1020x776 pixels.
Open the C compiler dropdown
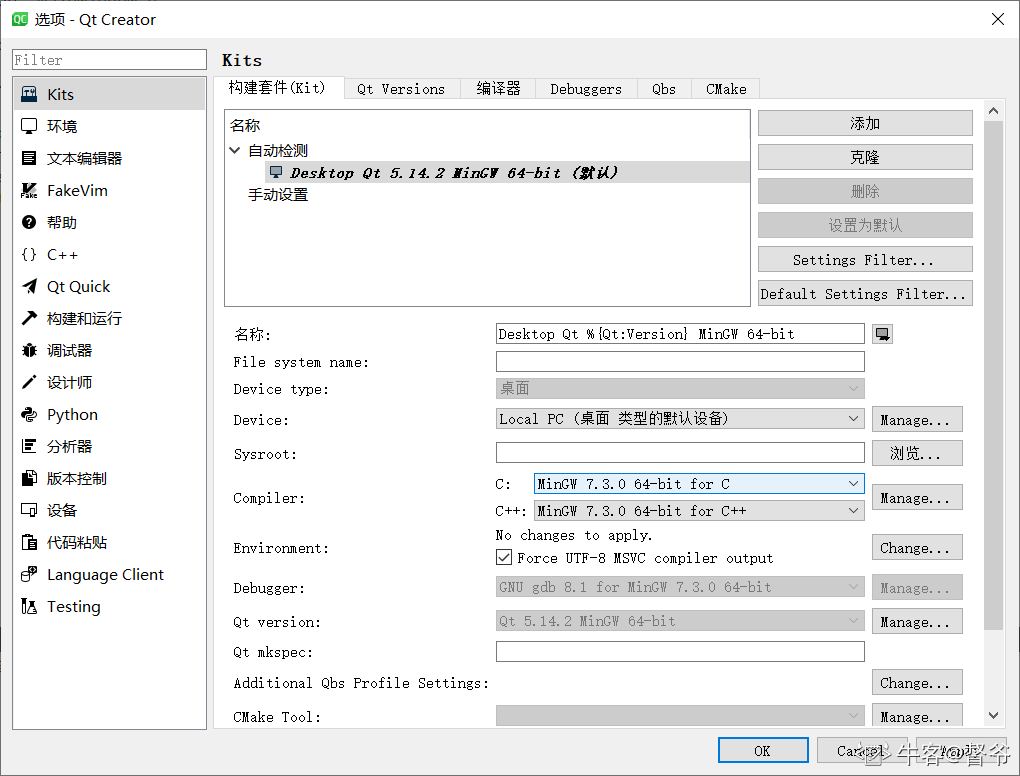699,484
